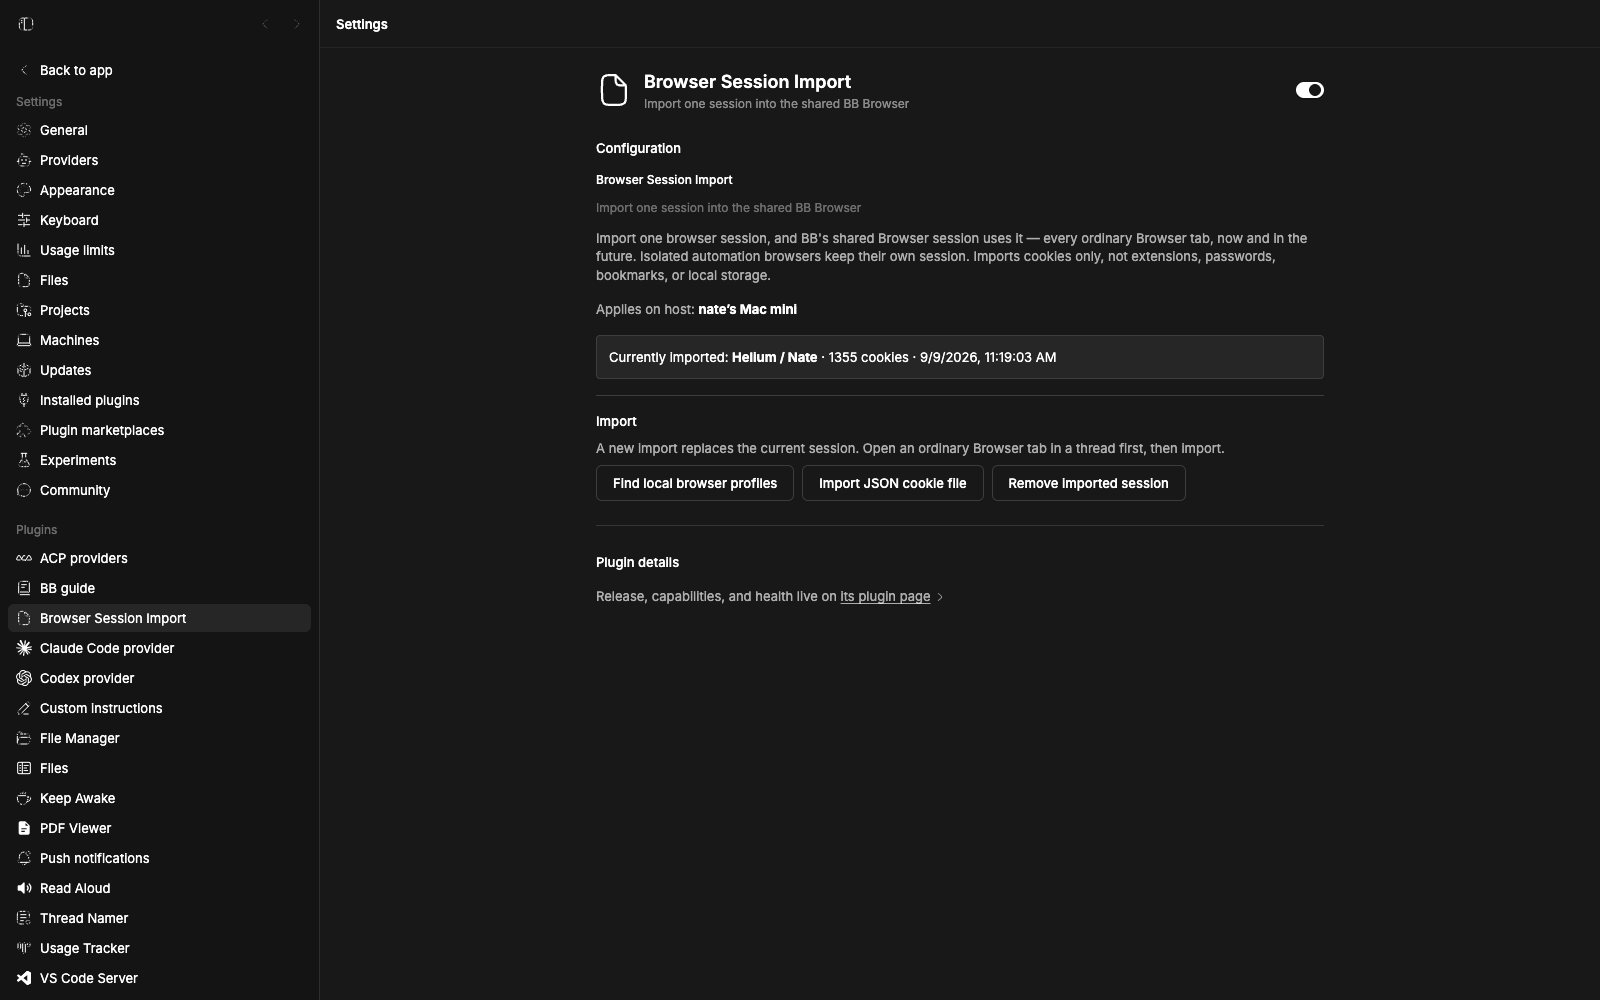
Task: Open the Keep Awake plugin
Action: pyautogui.click(x=159, y=798)
